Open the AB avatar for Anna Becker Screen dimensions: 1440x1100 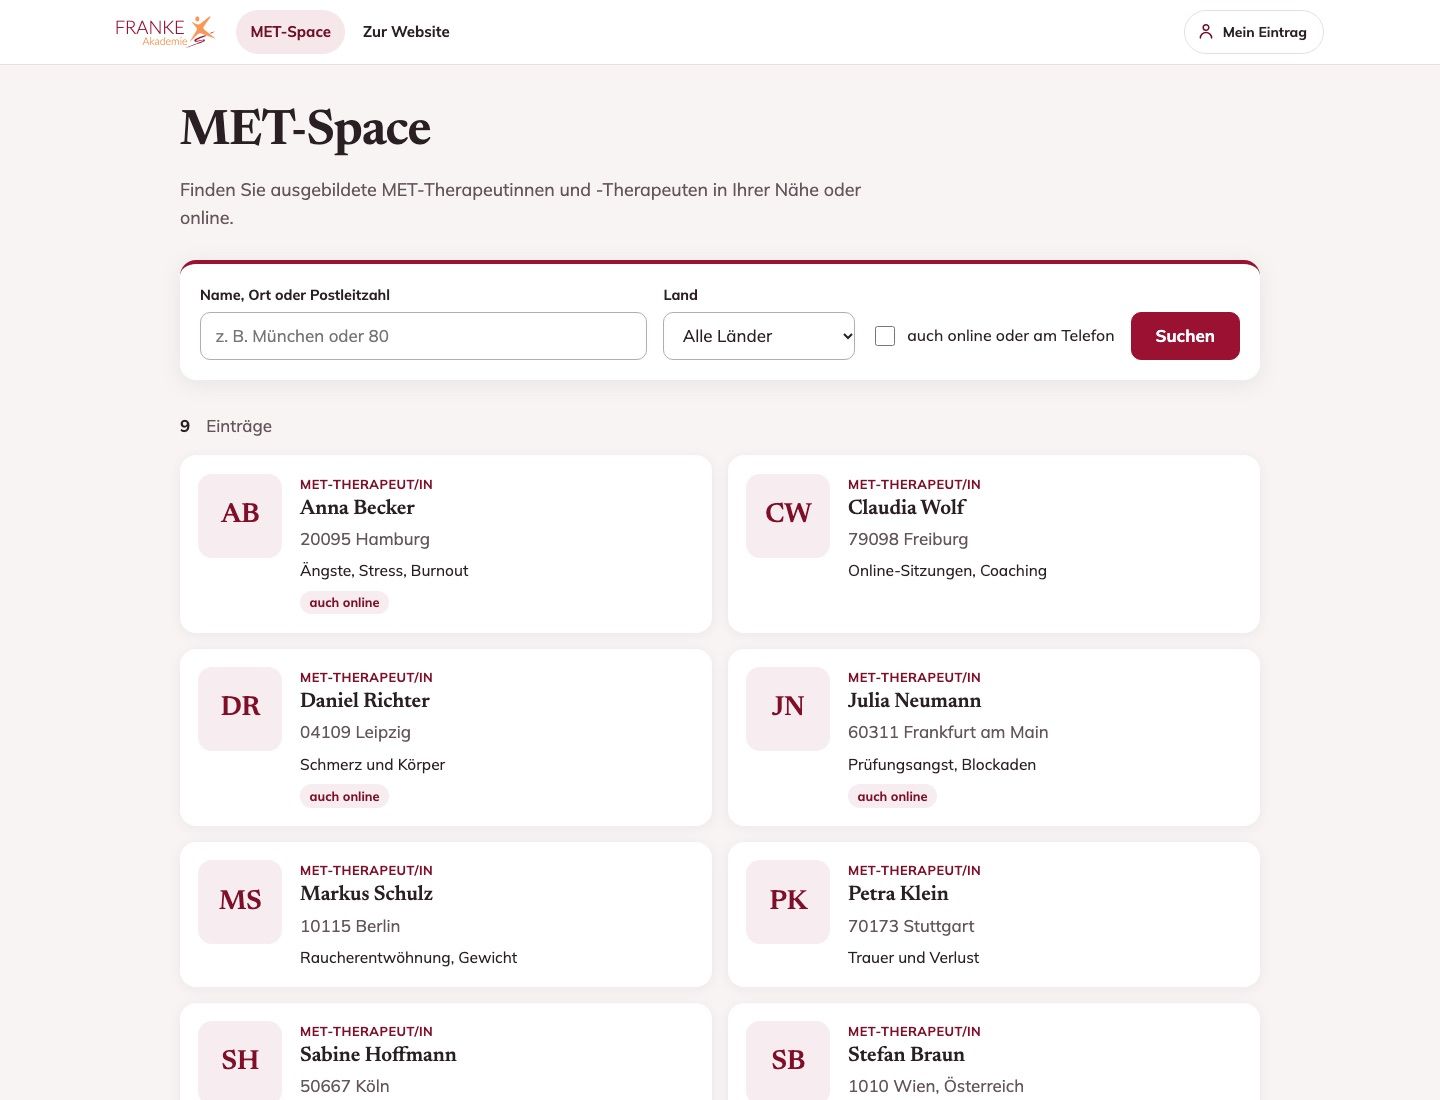[240, 516]
